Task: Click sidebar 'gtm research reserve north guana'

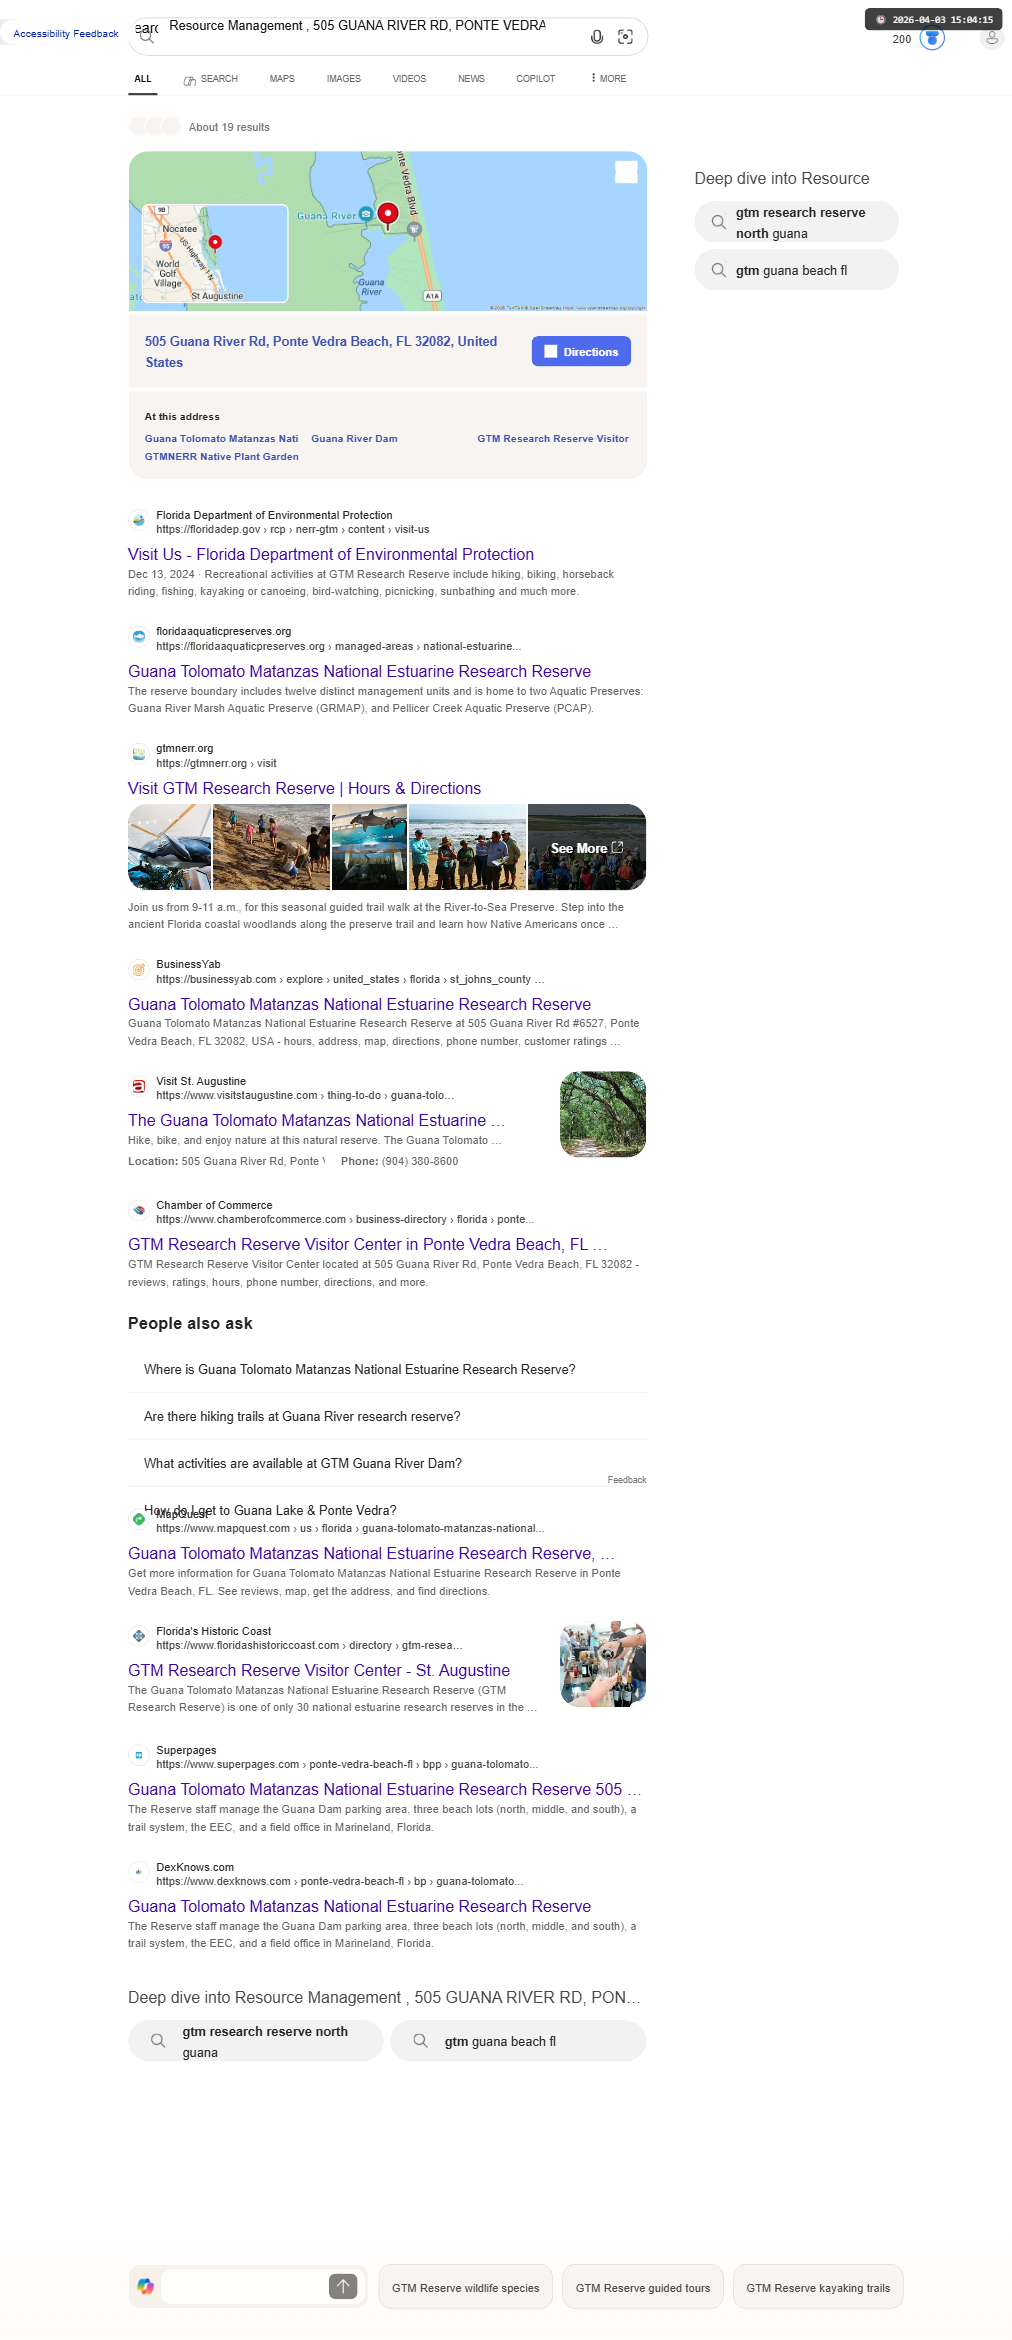Action: click(797, 222)
